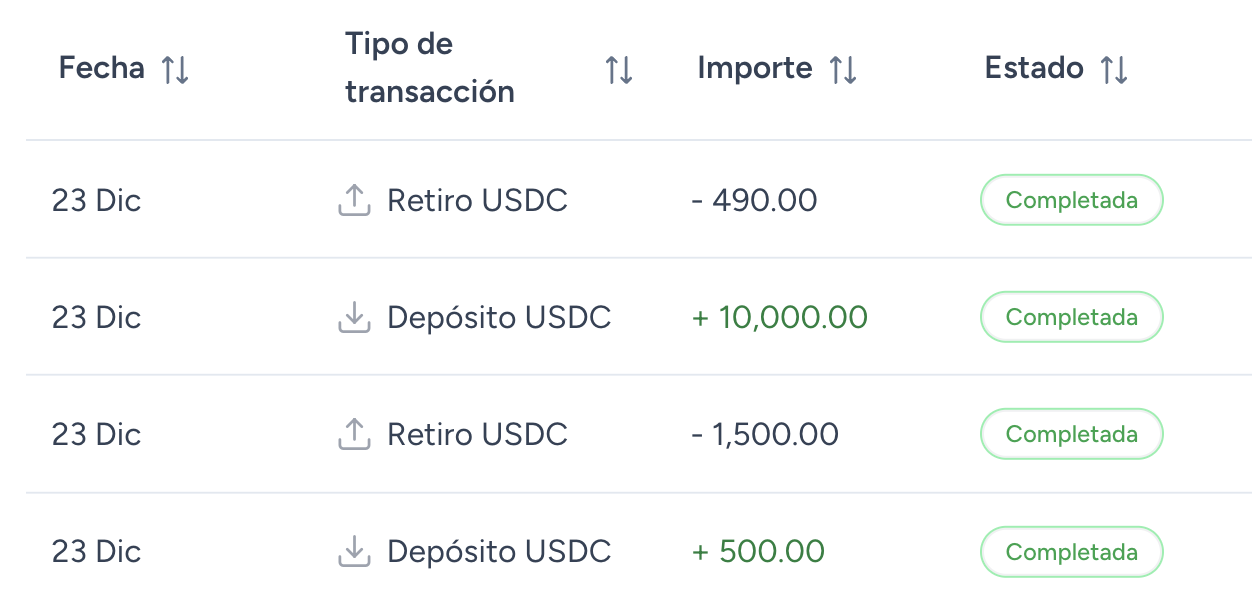Click the deposit icon on the 500.00 row

point(353,550)
